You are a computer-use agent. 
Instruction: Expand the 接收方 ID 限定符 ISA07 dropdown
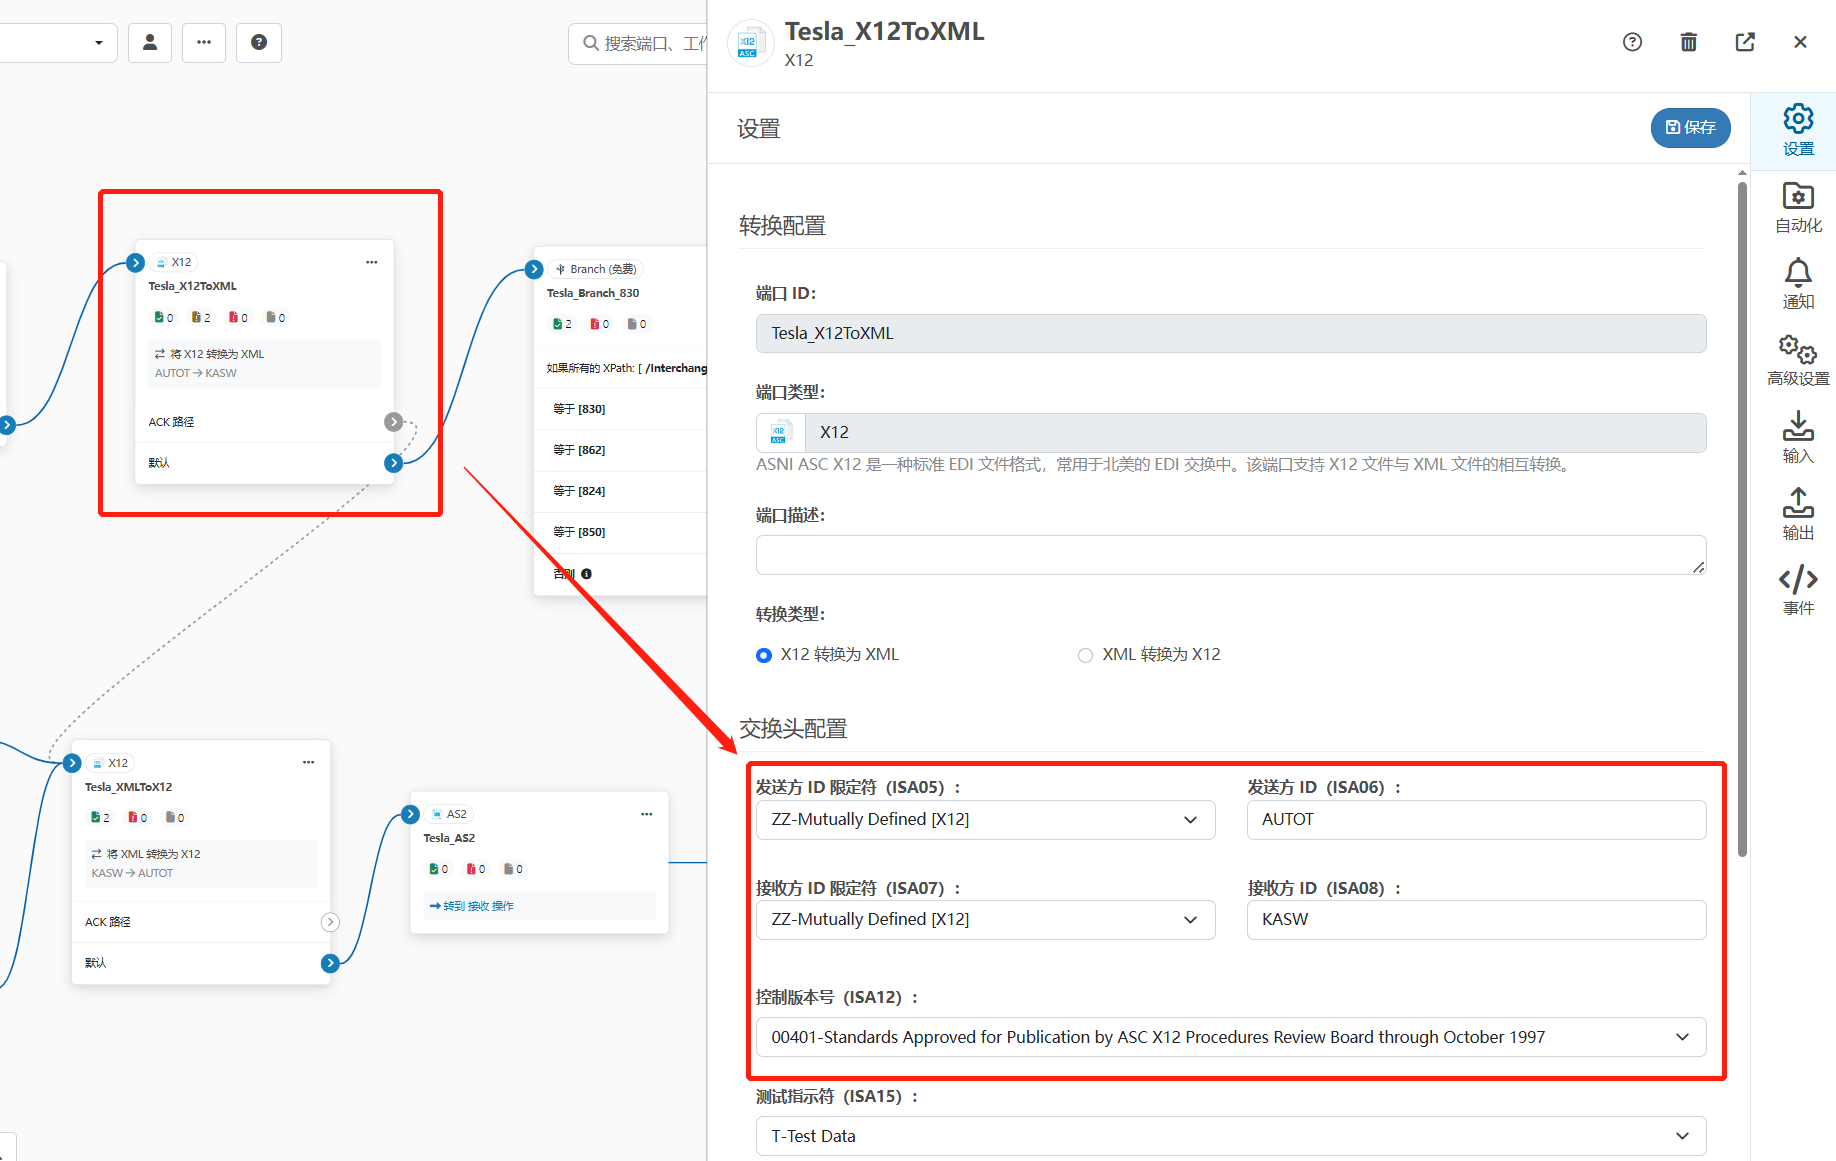(x=985, y=920)
